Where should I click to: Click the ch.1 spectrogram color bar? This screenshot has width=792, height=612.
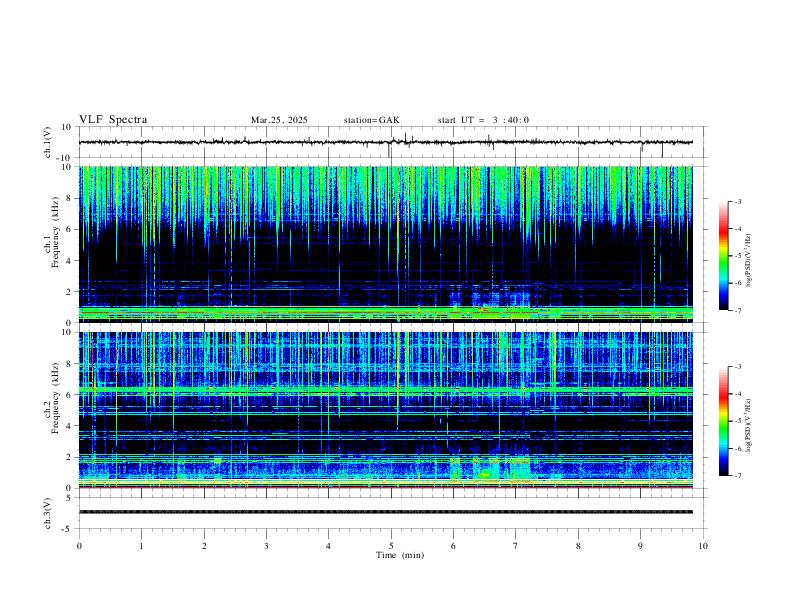(x=724, y=256)
